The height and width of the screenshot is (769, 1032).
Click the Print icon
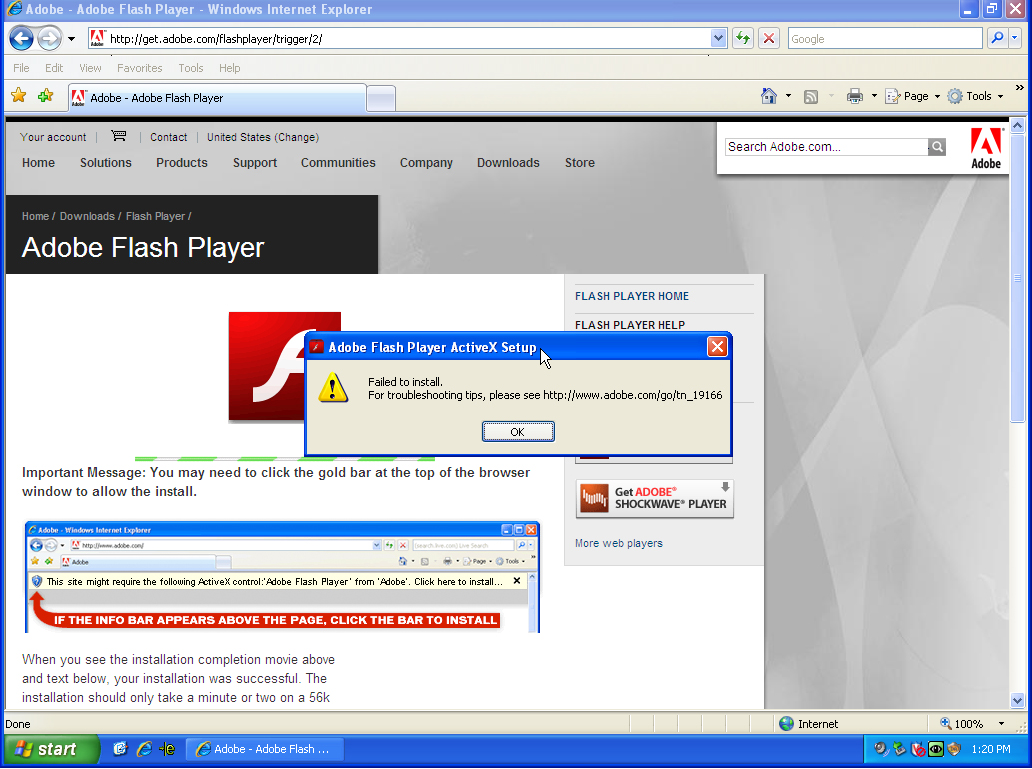coord(854,96)
